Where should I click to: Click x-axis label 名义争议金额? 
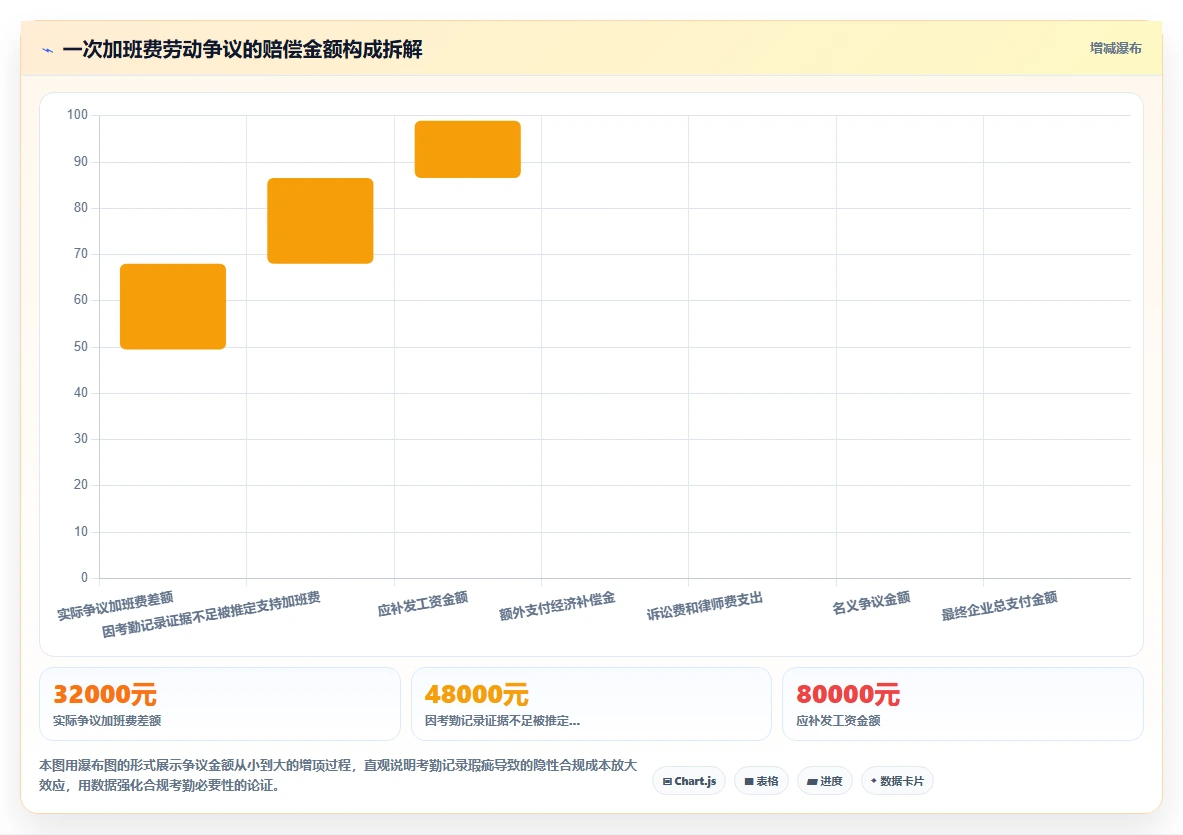871,603
